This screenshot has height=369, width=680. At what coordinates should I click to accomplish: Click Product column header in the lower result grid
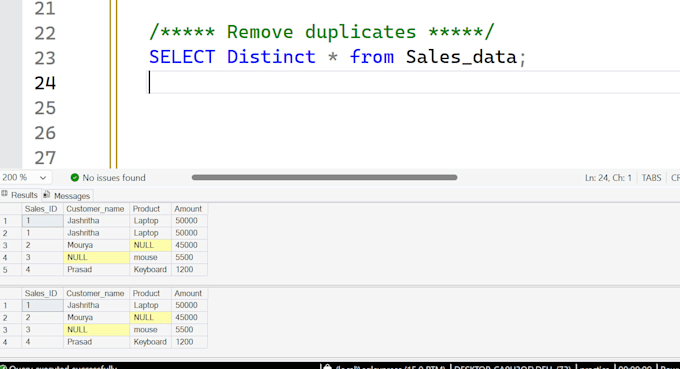150,293
